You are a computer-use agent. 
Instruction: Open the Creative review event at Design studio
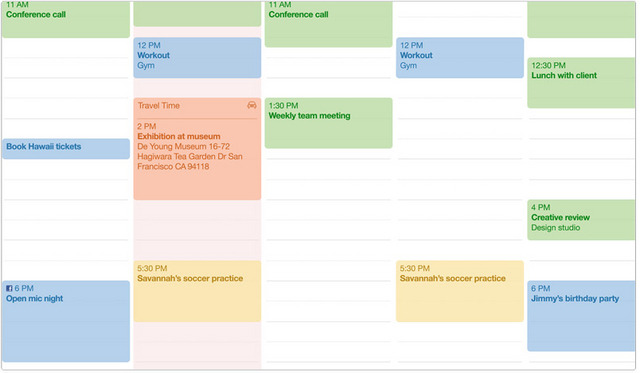pos(582,220)
